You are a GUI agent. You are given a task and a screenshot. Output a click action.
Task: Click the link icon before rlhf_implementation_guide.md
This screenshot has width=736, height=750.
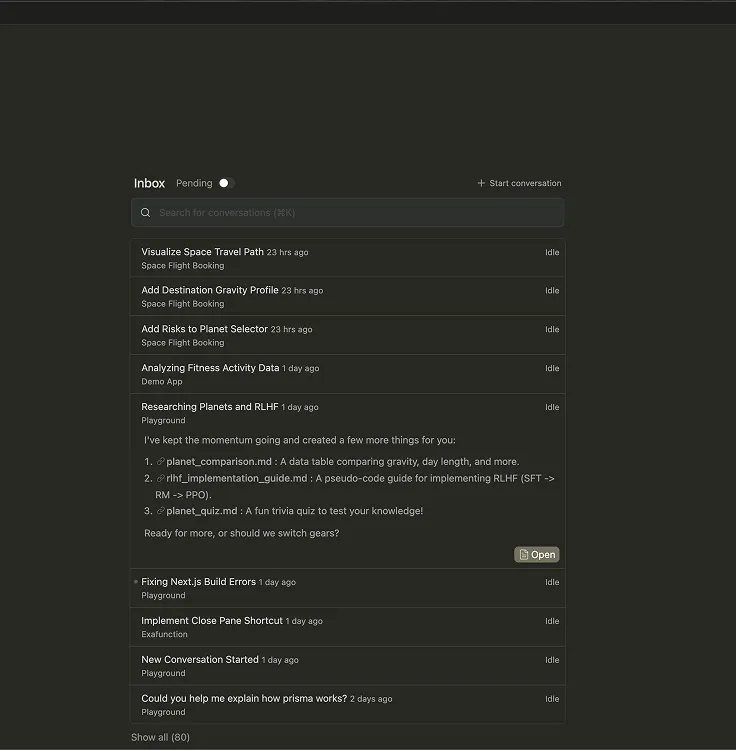point(161,479)
